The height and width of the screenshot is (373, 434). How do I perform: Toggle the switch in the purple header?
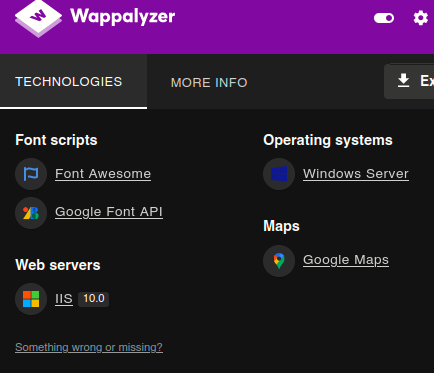pyautogui.click(x=384, y=18)
